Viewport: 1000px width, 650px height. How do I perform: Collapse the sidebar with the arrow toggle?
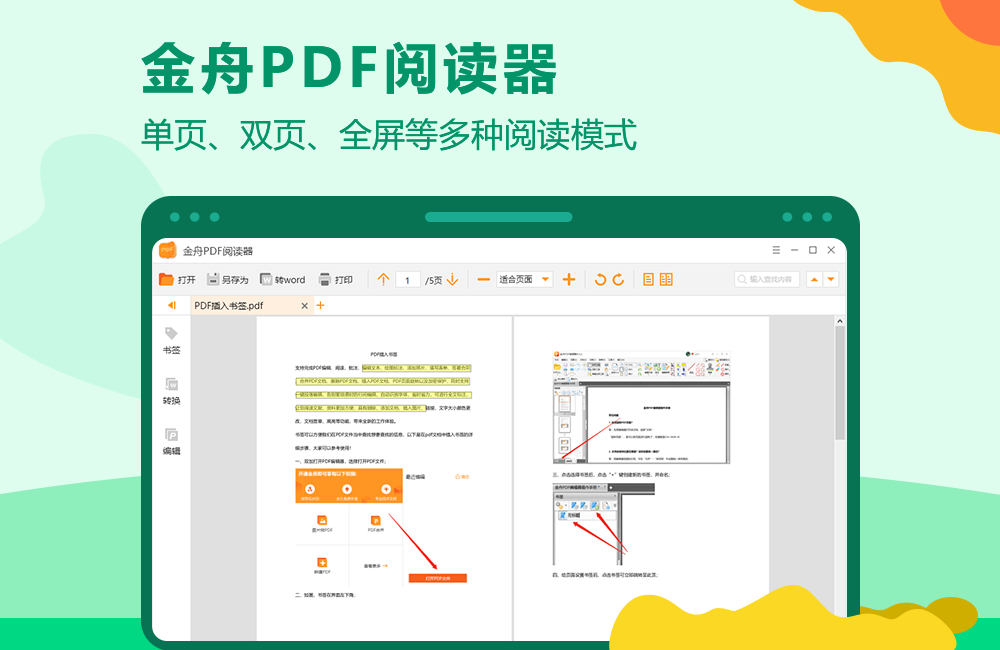(x=172, y=307)
